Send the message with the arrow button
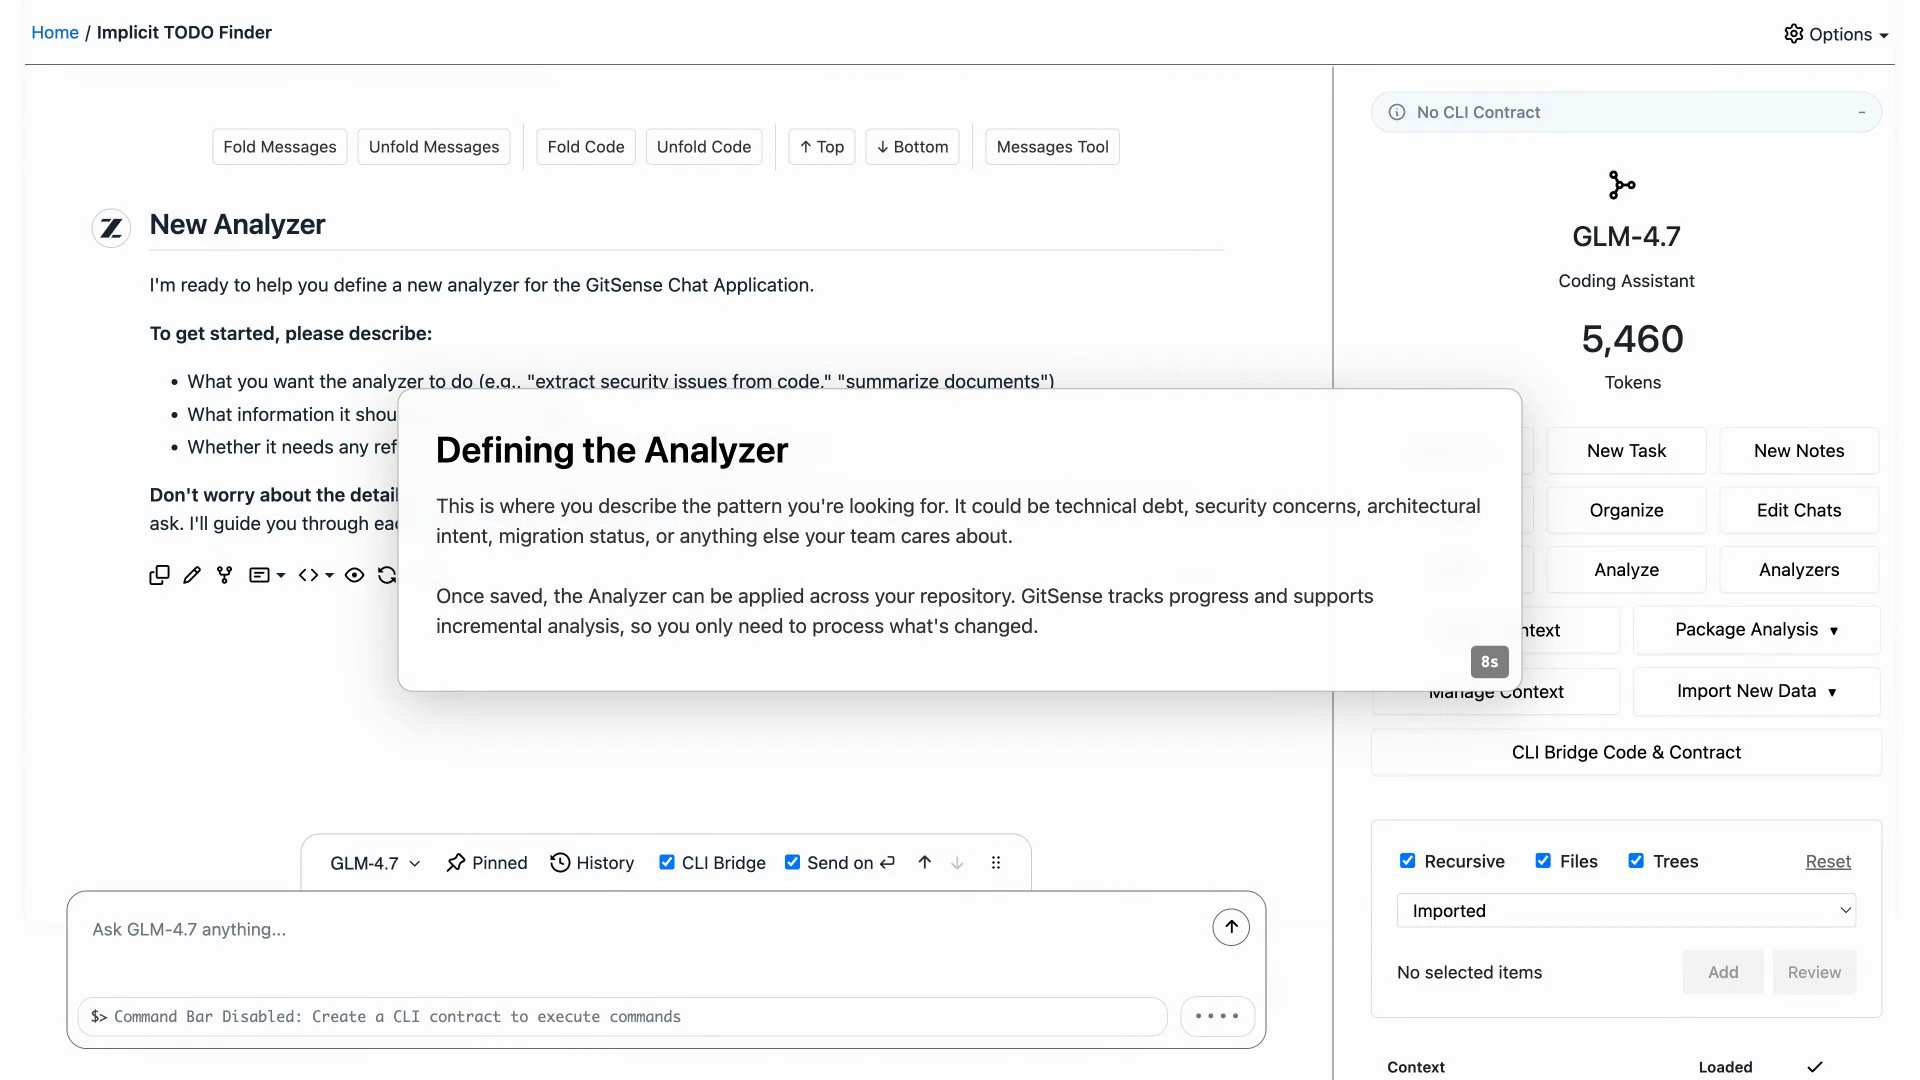Screen dimensions: 1920x1080 pos(1231,927)
